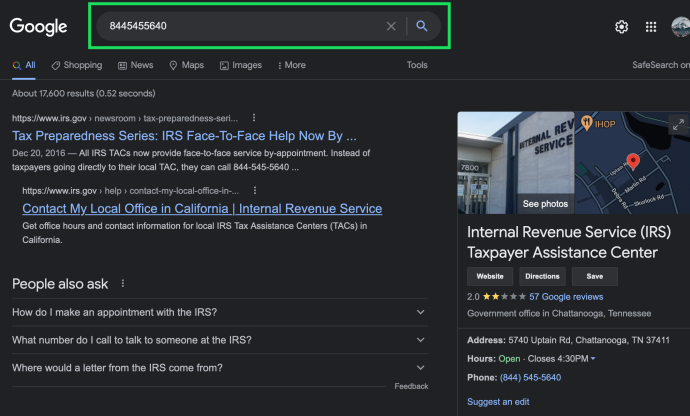Viewport: 690px width, 416px height.
Task: Open the three-dot menu beside contact-my-local-office URL
Action: (255, 190)
